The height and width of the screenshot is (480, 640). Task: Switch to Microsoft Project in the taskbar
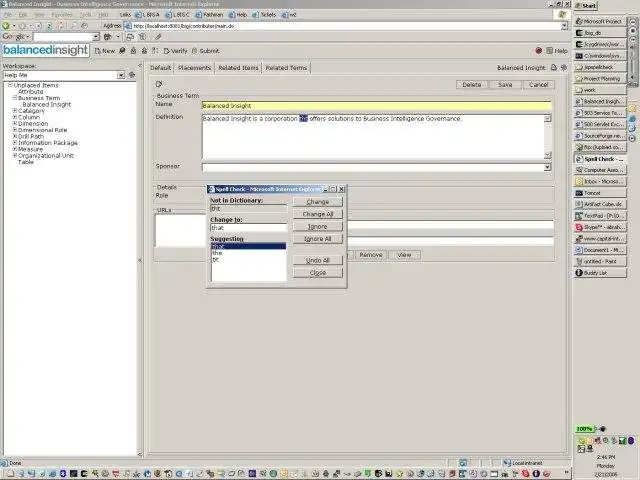pyautogui.click(x=600, y=21)
